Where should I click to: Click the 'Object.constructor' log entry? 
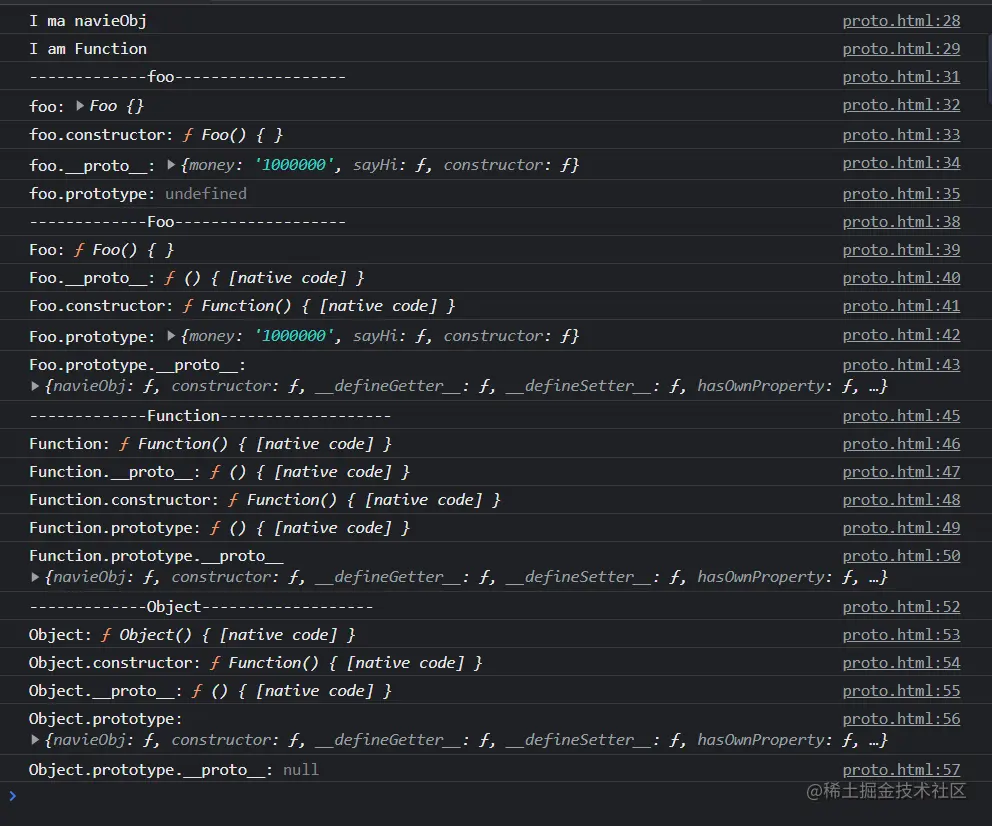pyautogui.click(x=256, y=663)
